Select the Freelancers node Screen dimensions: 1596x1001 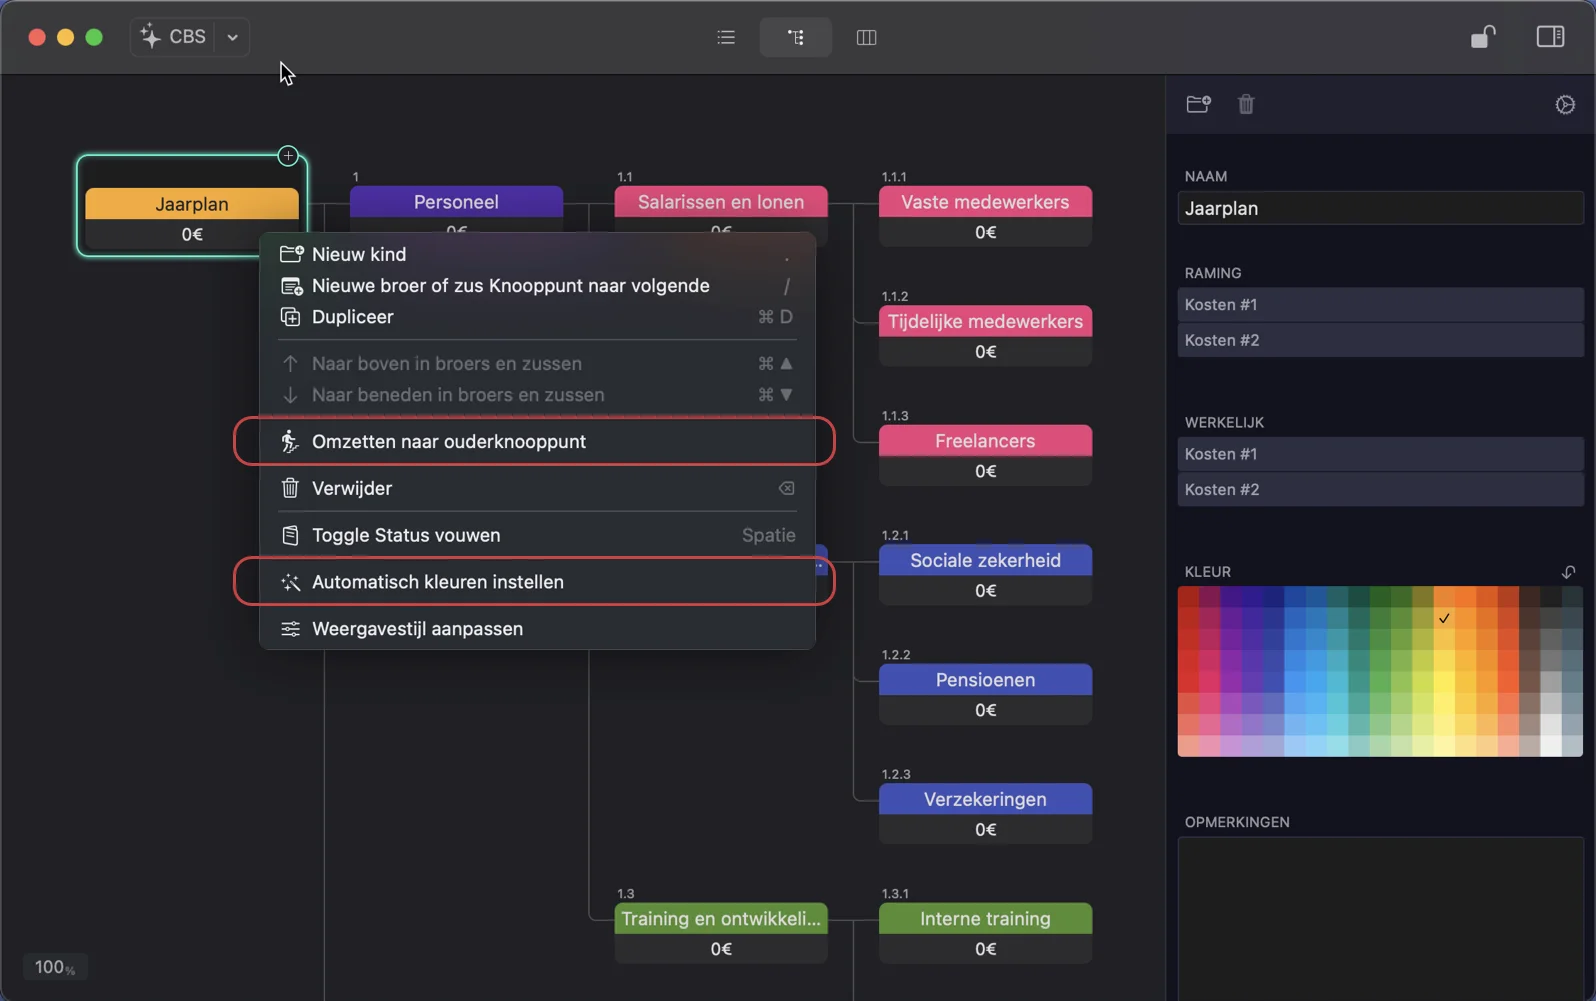point(985,441)
